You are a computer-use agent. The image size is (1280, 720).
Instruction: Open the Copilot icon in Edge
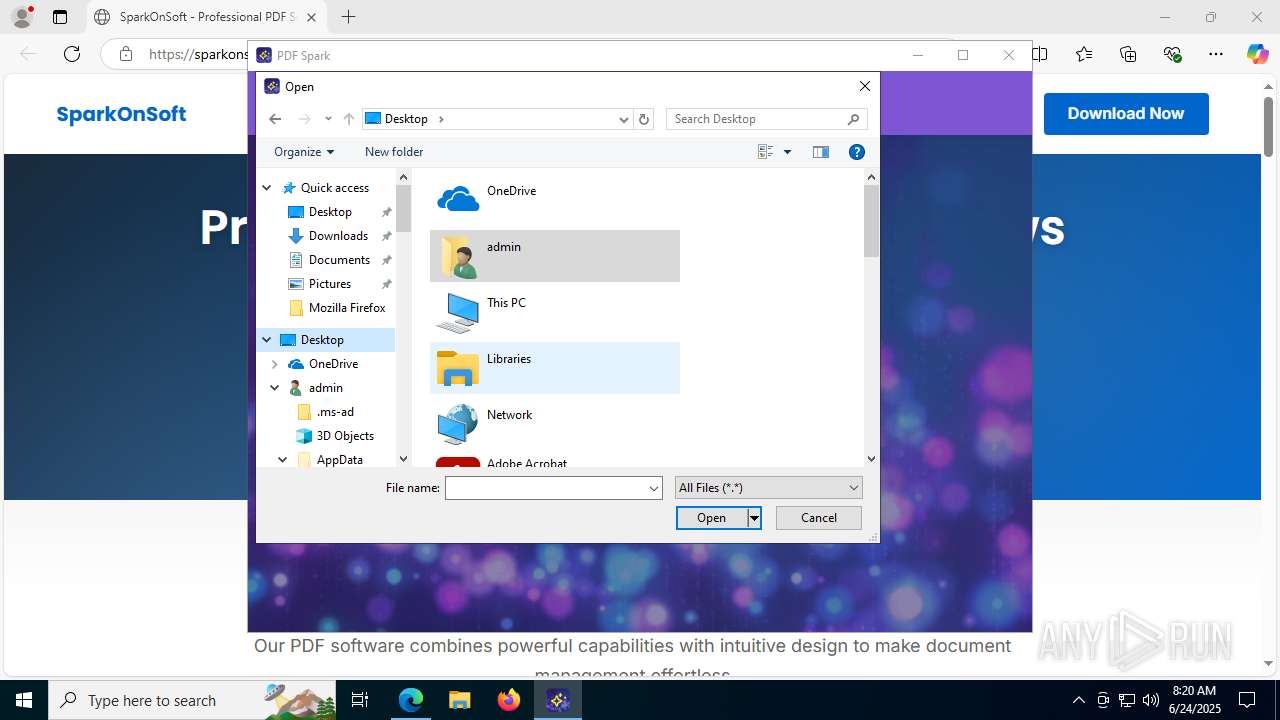click(1257, 54)
